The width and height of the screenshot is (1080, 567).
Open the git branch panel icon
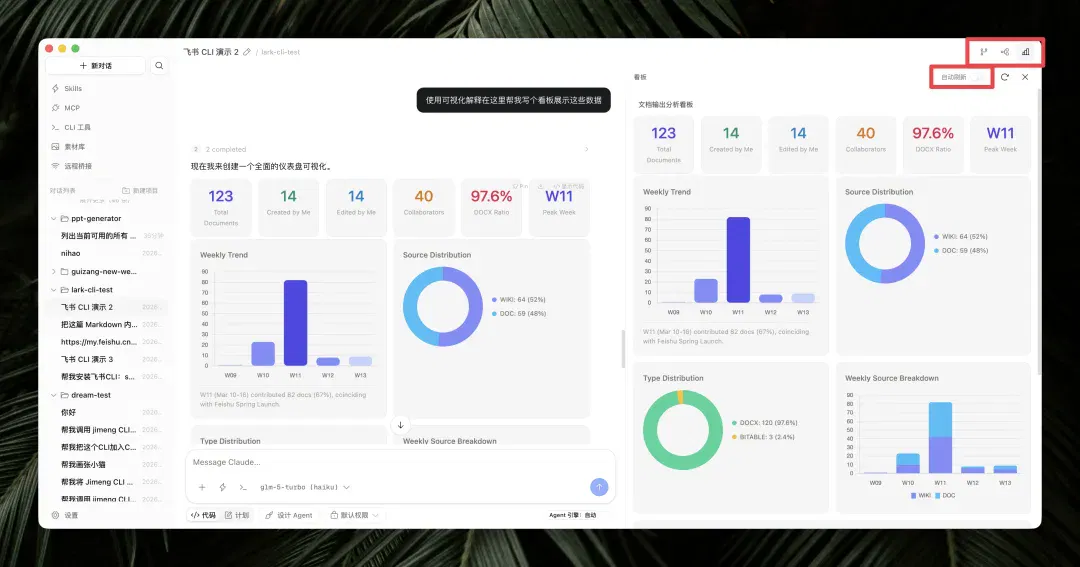[x=984, y=52]
